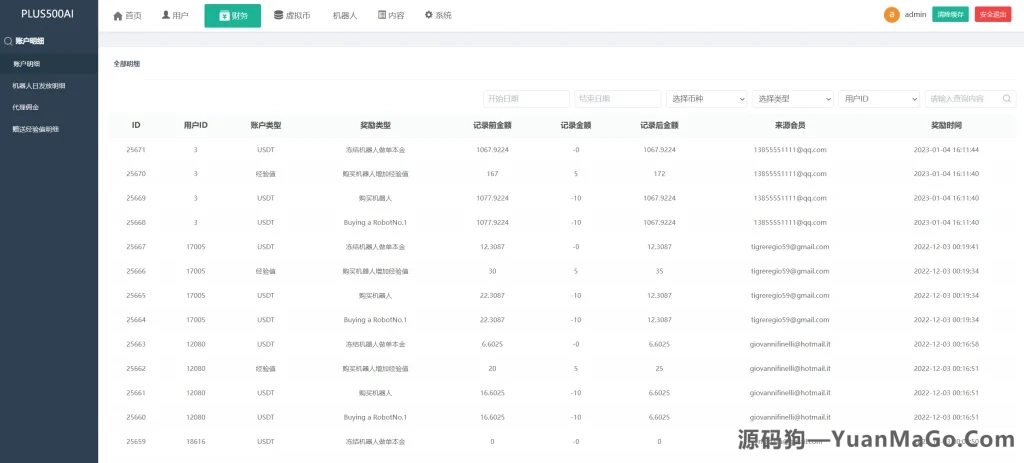Viewport: 1024px width, 463px height.
Task: Click the 记录前金额 column header
Action: (x=492, y=125)
